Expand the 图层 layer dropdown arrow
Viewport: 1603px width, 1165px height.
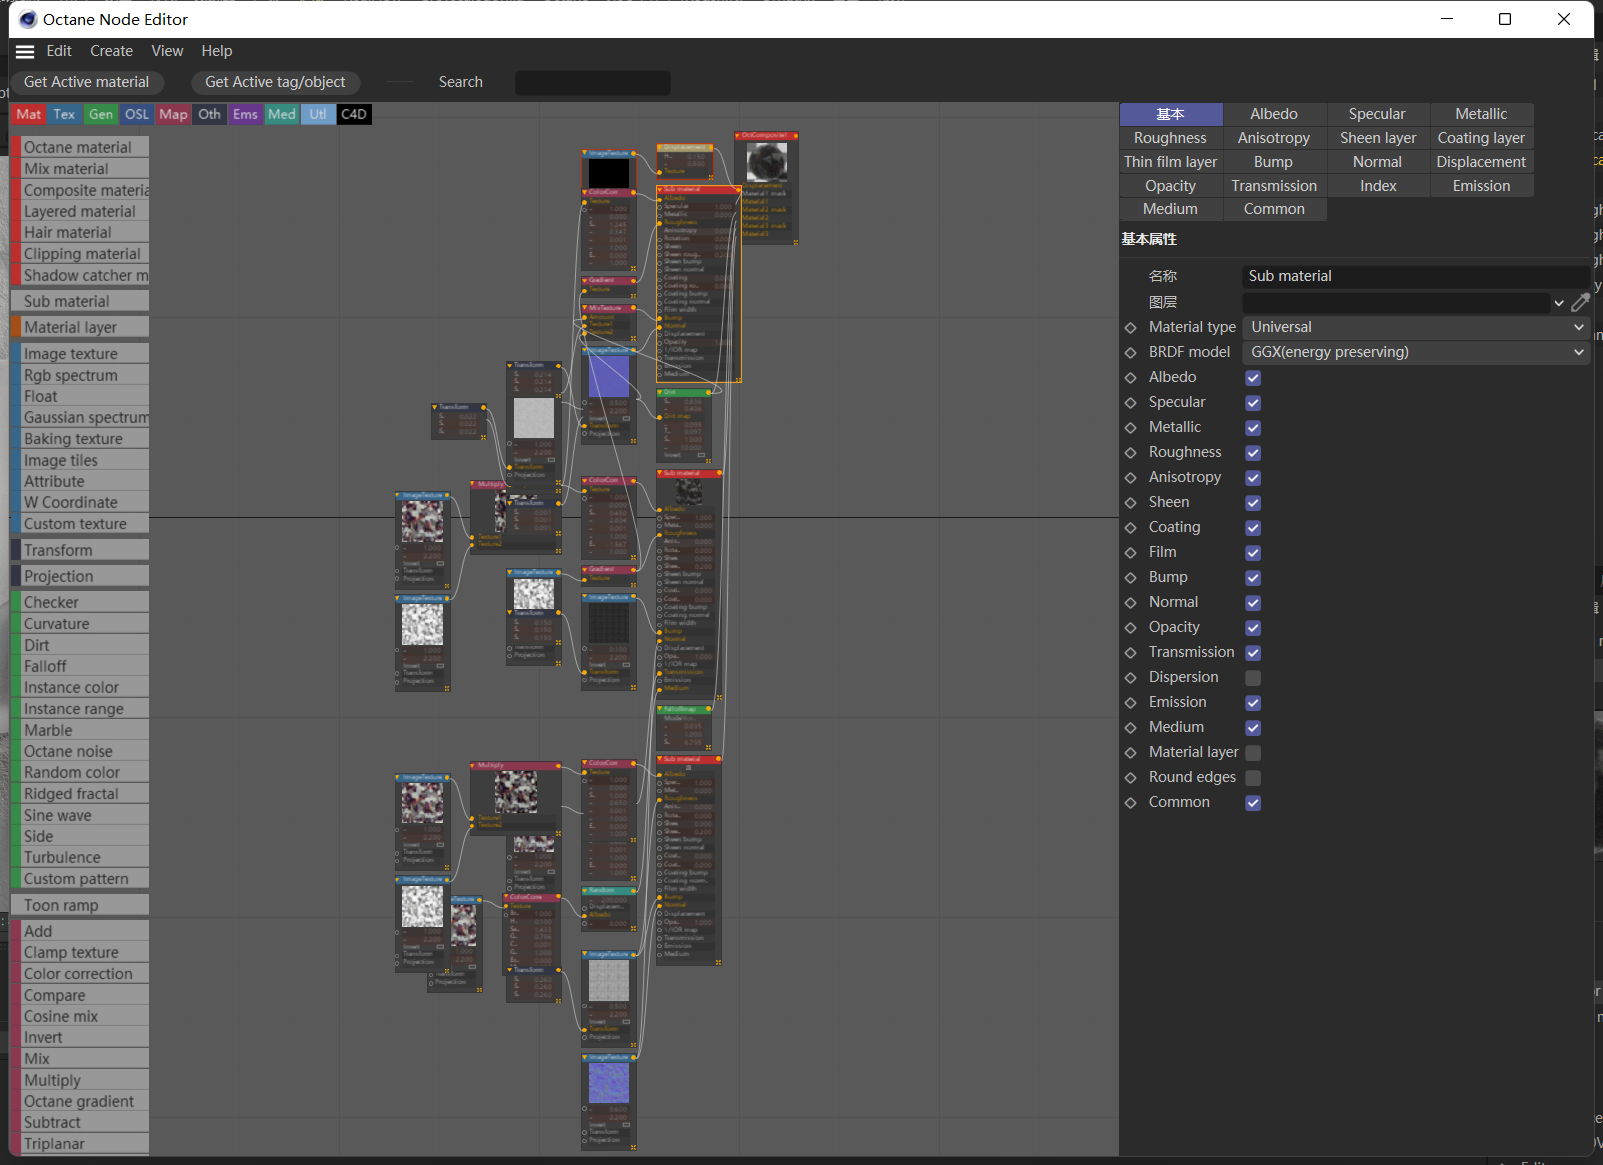[1558, 303]
